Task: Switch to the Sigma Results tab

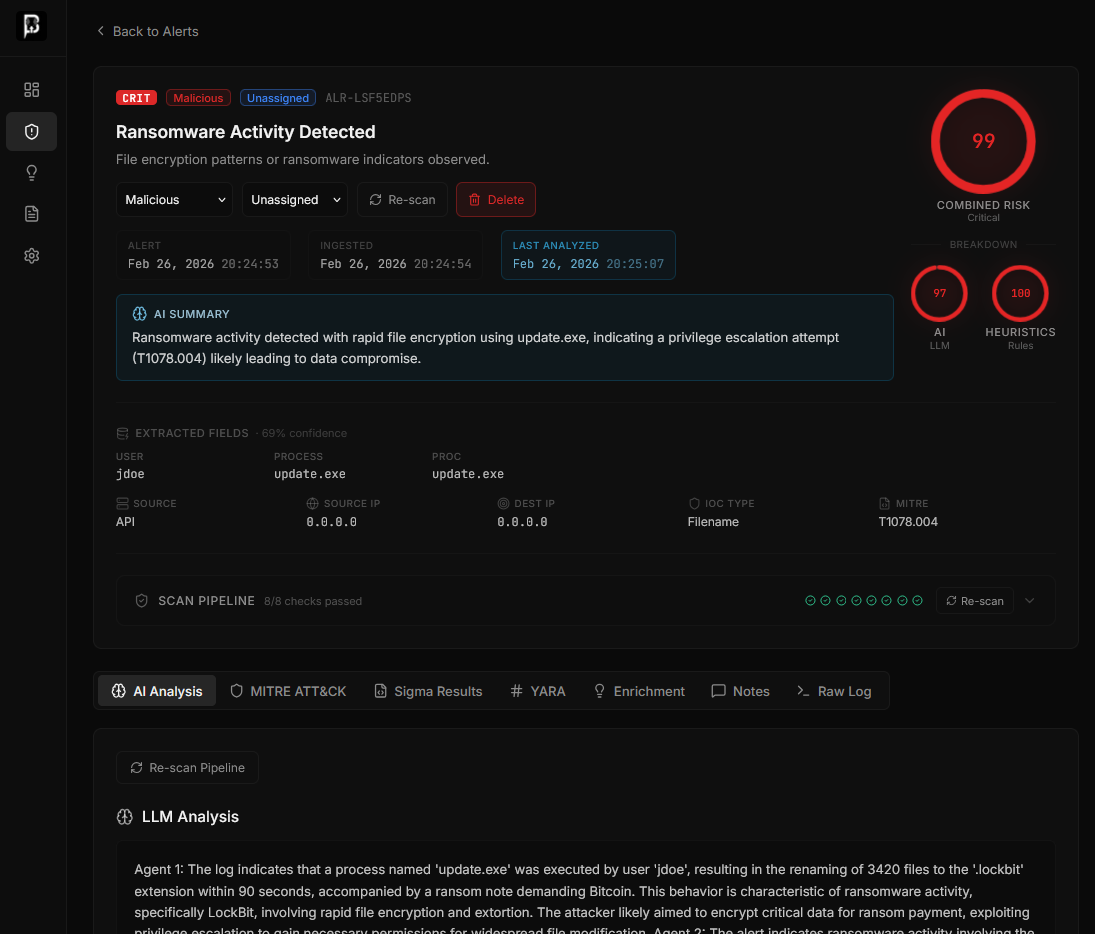Action: tap(428, 691)
